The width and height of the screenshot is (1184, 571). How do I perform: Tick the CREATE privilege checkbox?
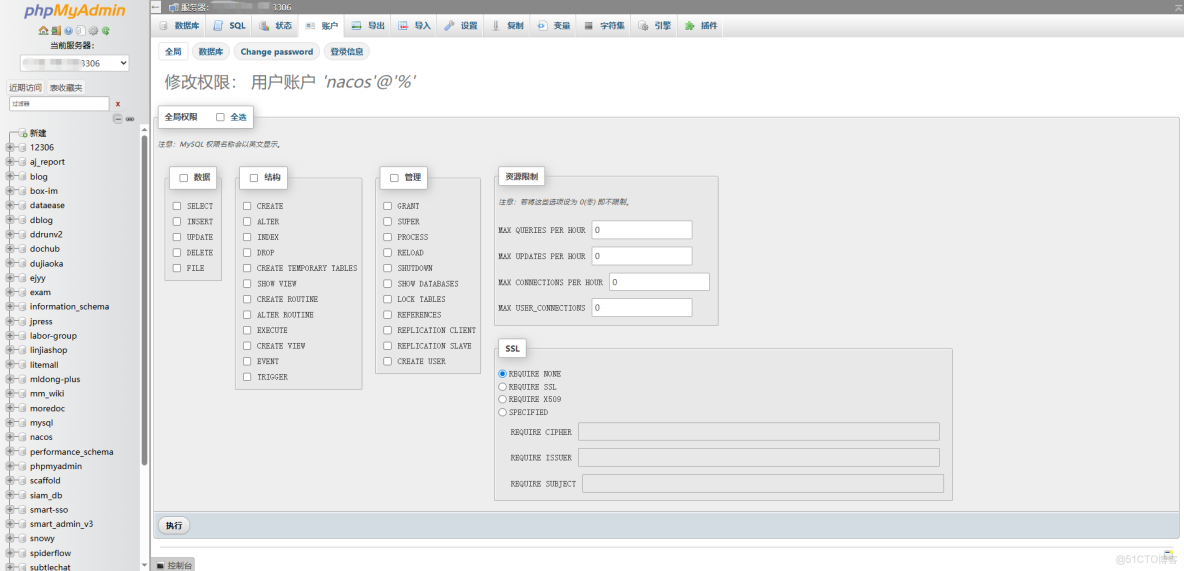coord(247,206)
